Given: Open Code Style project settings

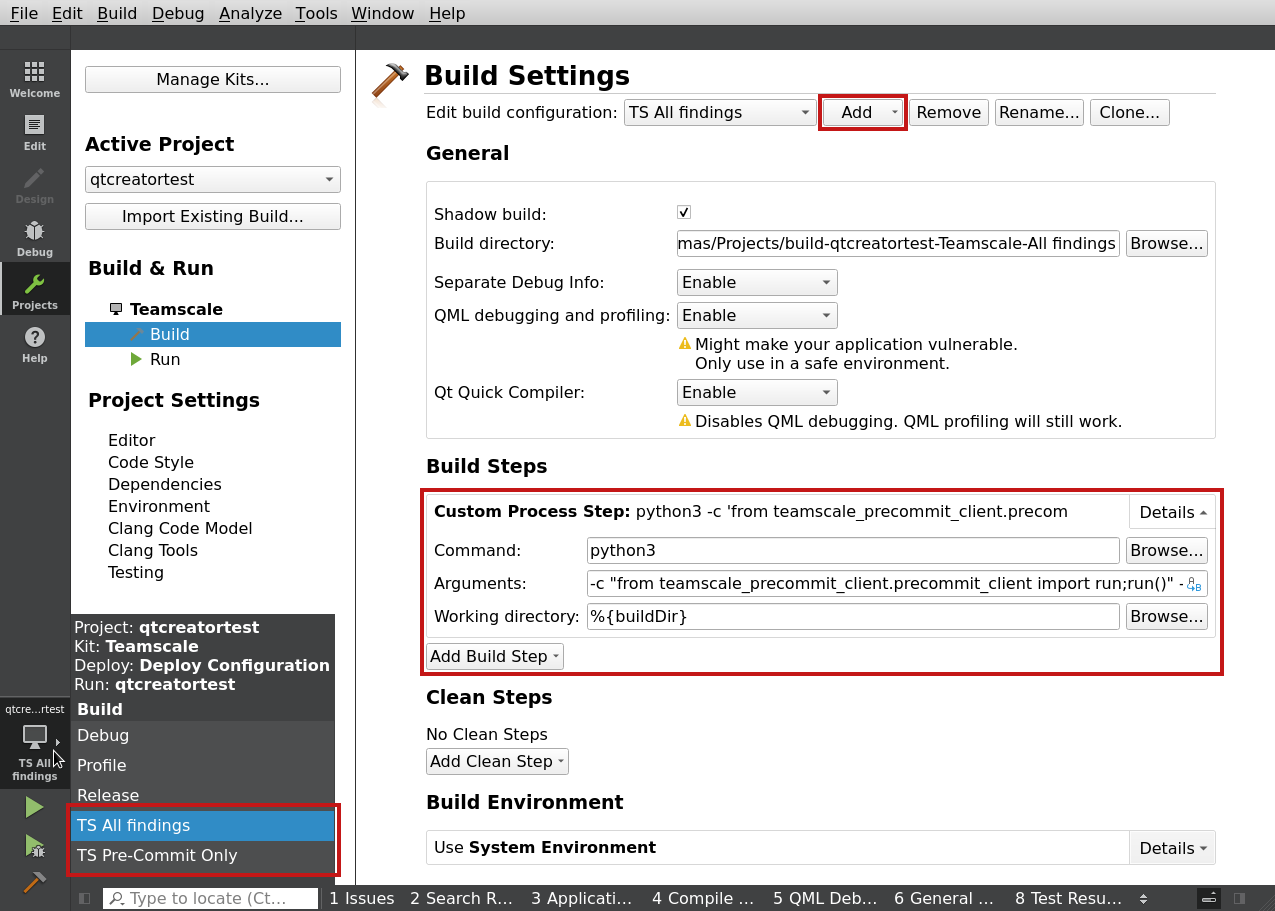Looking at the screenshot, I should coord(151,462).
